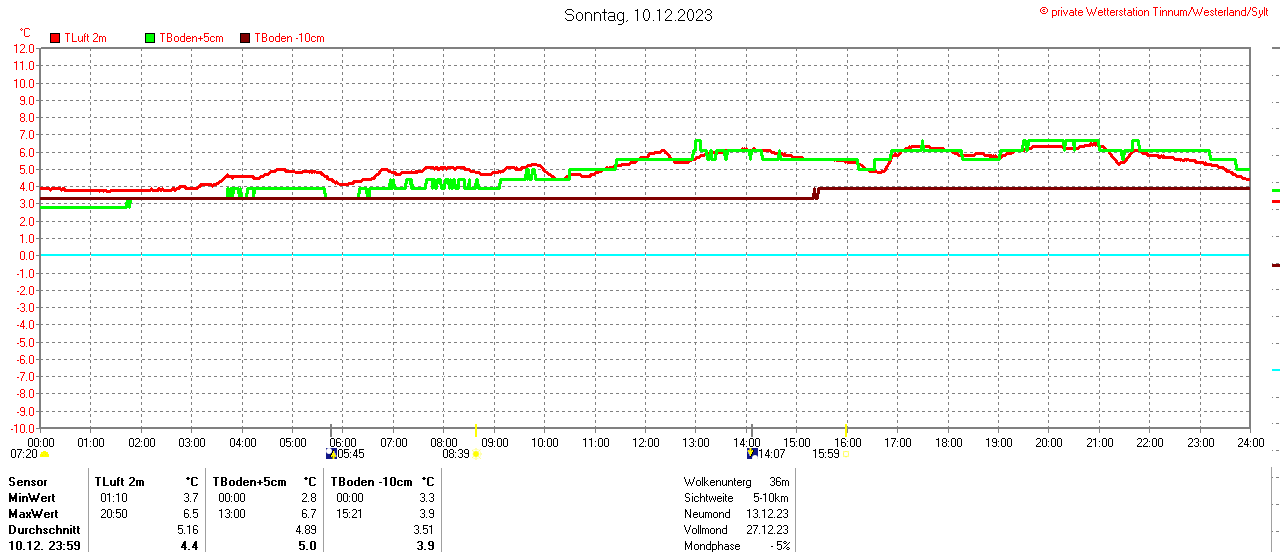
Task: Click the green TBoden+5cm legend swatch
Action: (x=151, y=38)
